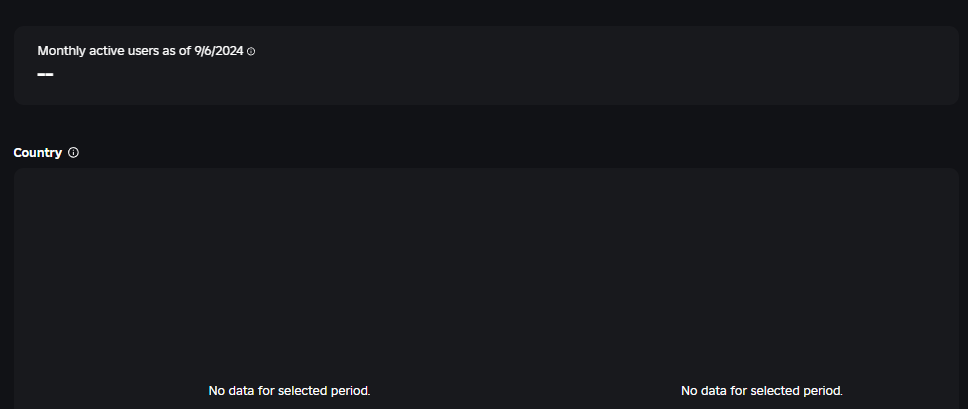Select the double-dash placeholder value
This screenshot has height=409, width=968.
pos(45,75)
